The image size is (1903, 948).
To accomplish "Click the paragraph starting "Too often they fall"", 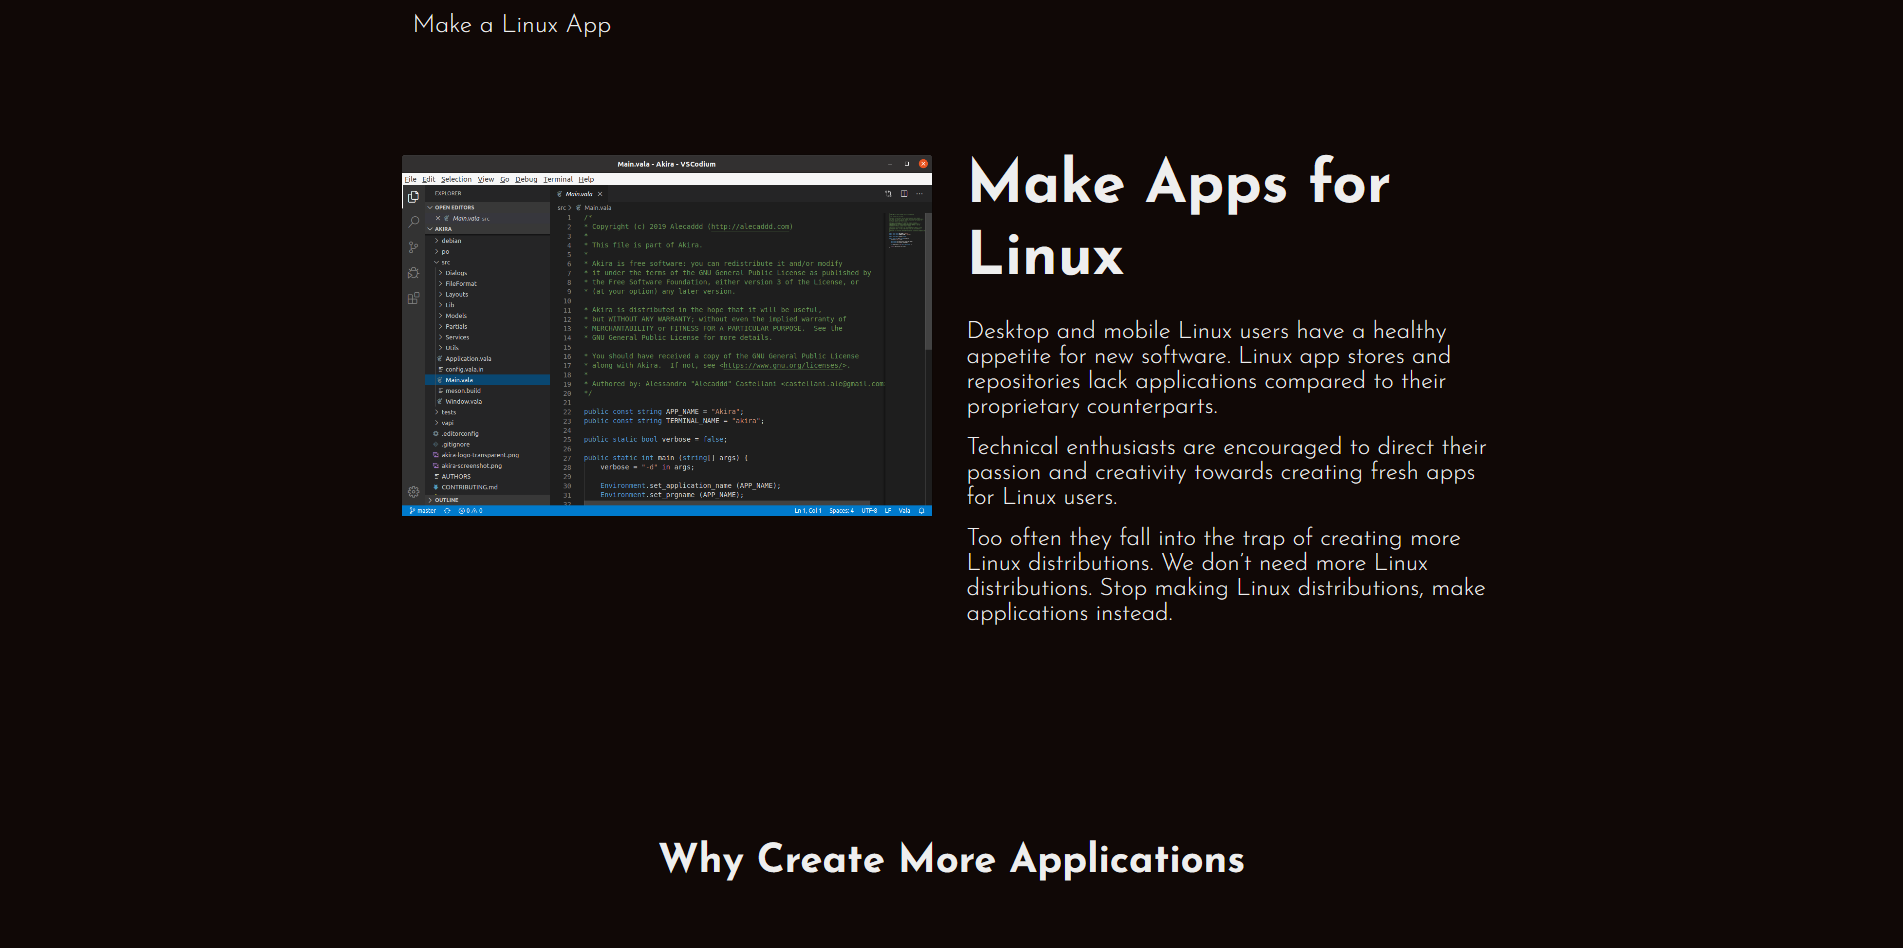I will (x=1225, y=575).
